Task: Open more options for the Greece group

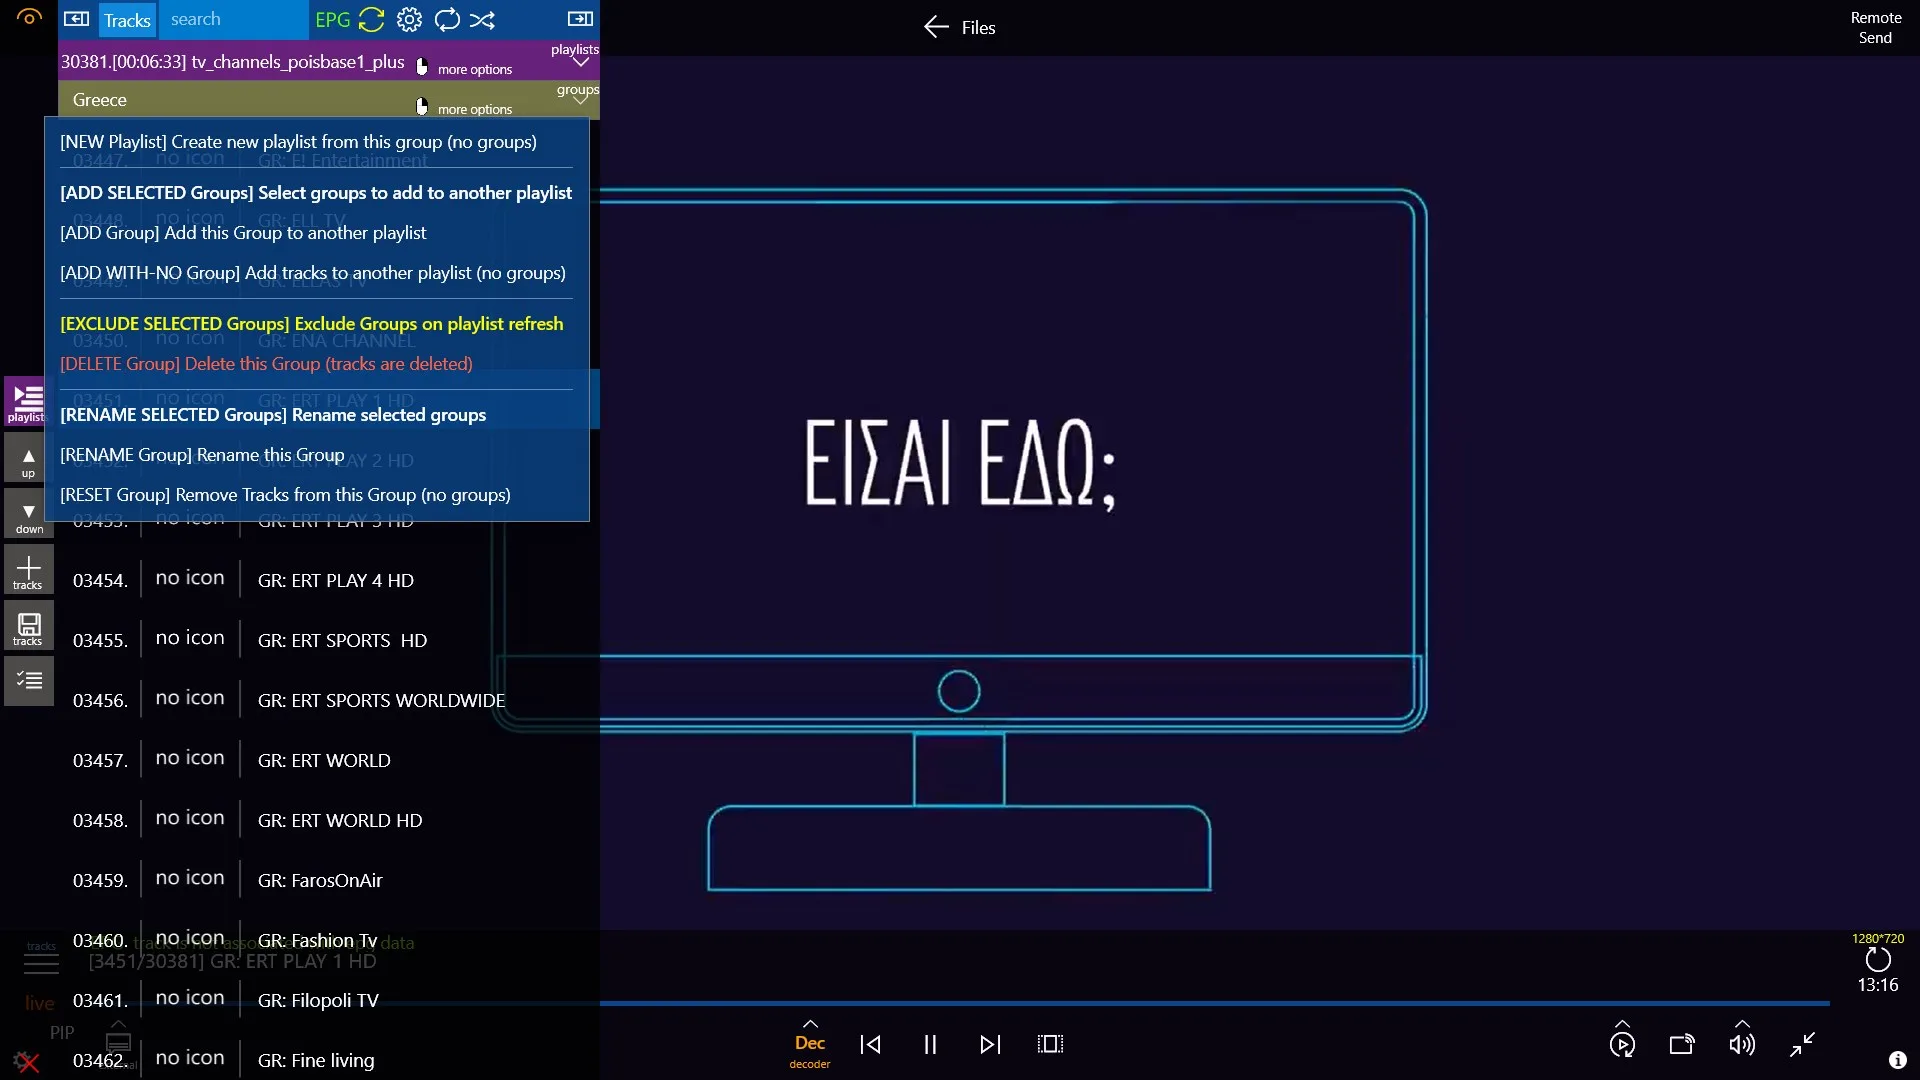Action: pyautogui.click(x=465, y=108)
